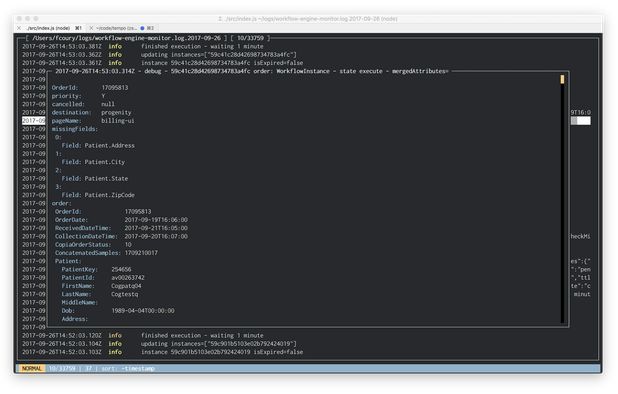Click 'Field: Patient.ZipCode' entry

click(x=98, y=195)
